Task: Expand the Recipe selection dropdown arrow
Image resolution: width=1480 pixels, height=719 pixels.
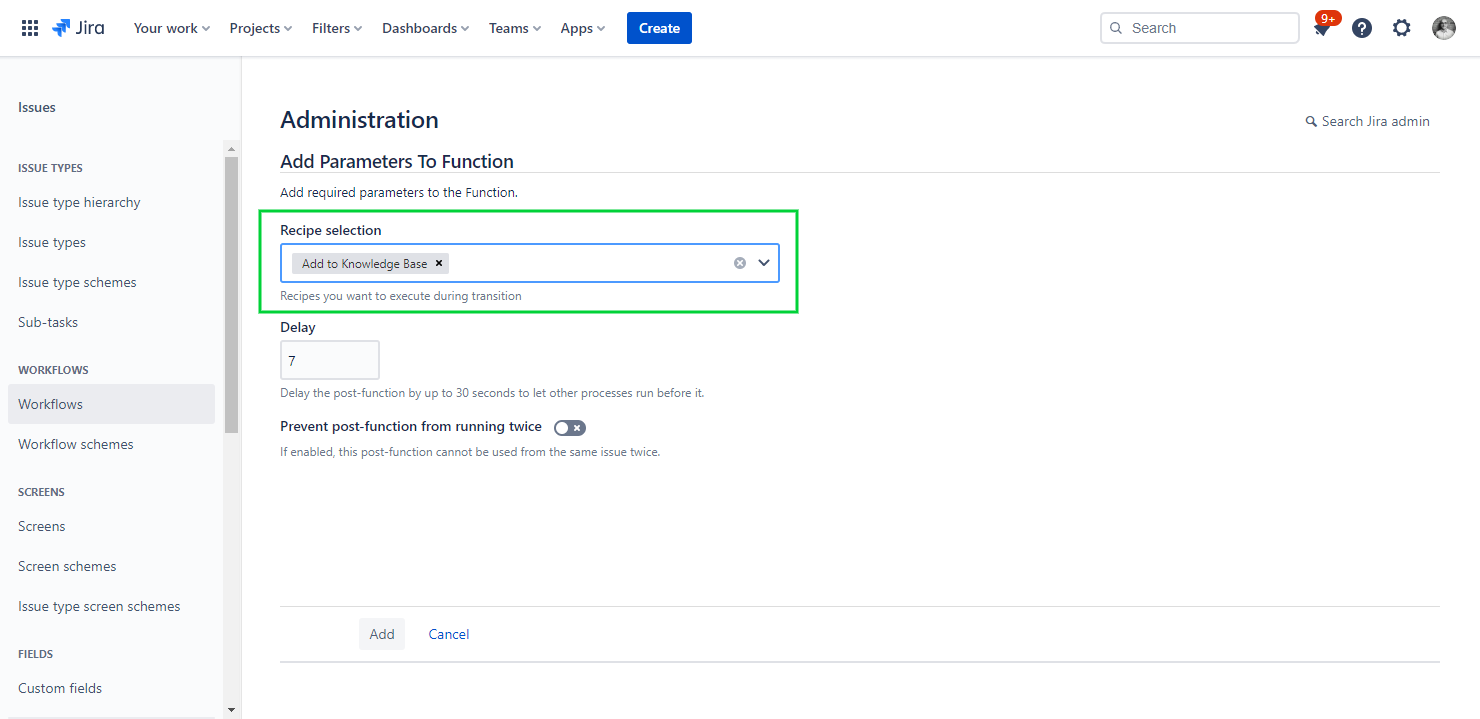Action: pyautogui.click(x=764, y=263)
